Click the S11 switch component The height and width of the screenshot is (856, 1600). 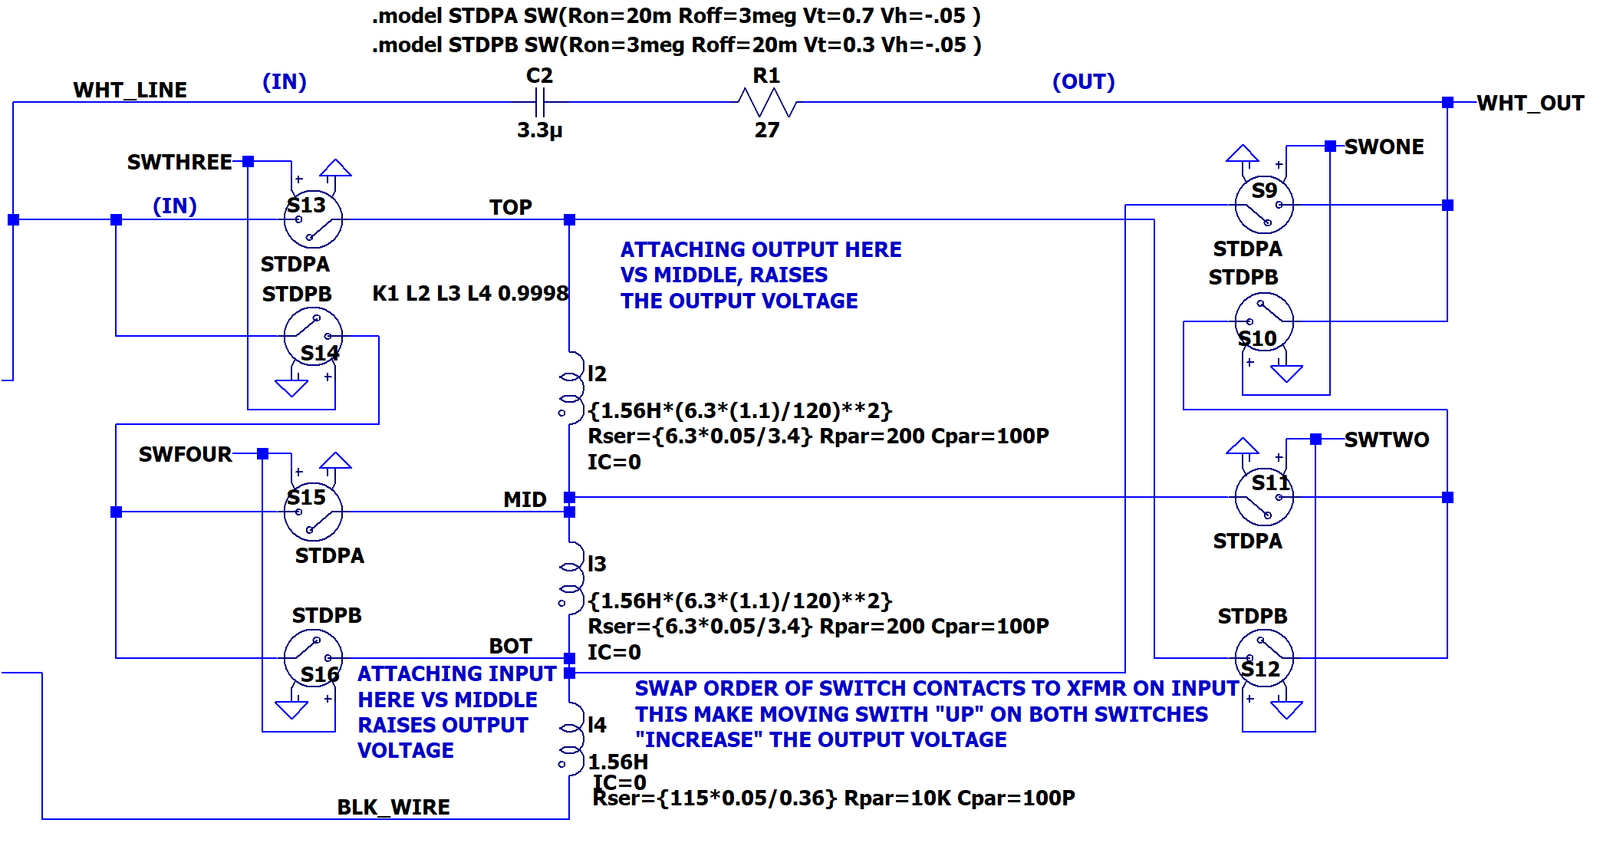[1264, 497]
